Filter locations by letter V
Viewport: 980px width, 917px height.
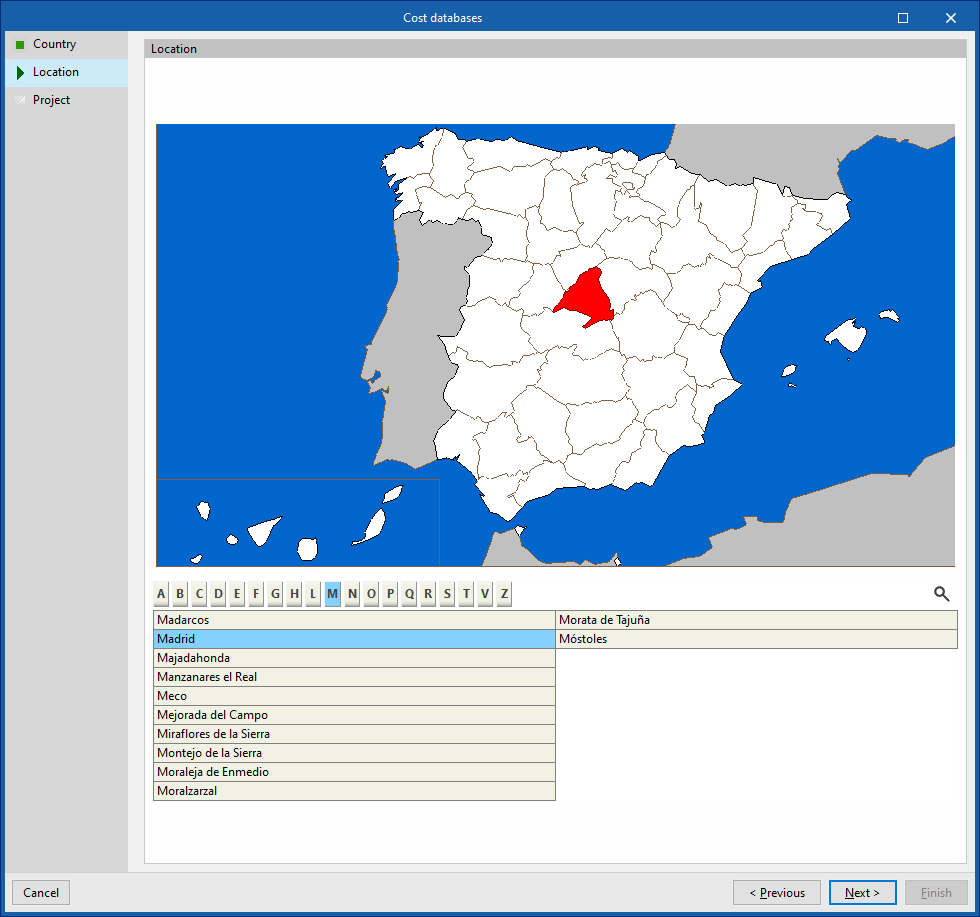485,593
